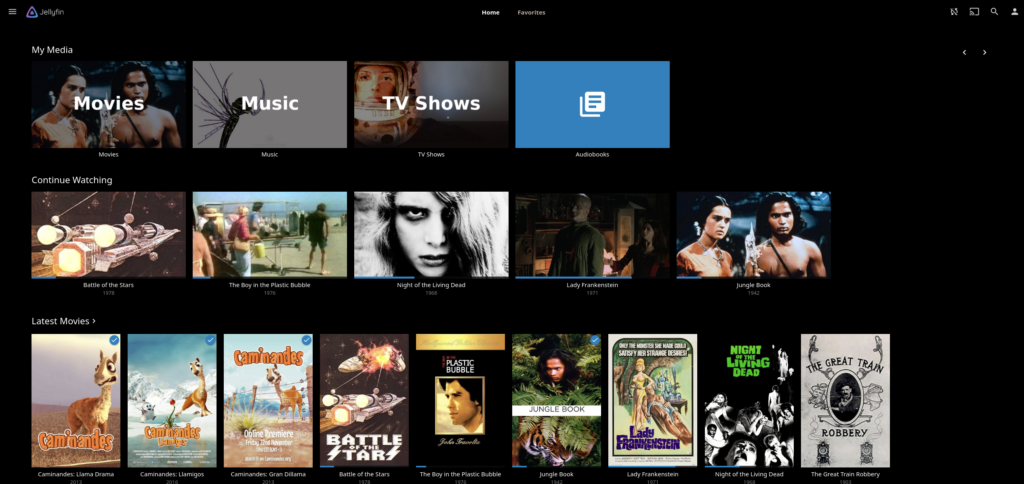Click the 'Latest Movies' heading link

pos(60,321)
